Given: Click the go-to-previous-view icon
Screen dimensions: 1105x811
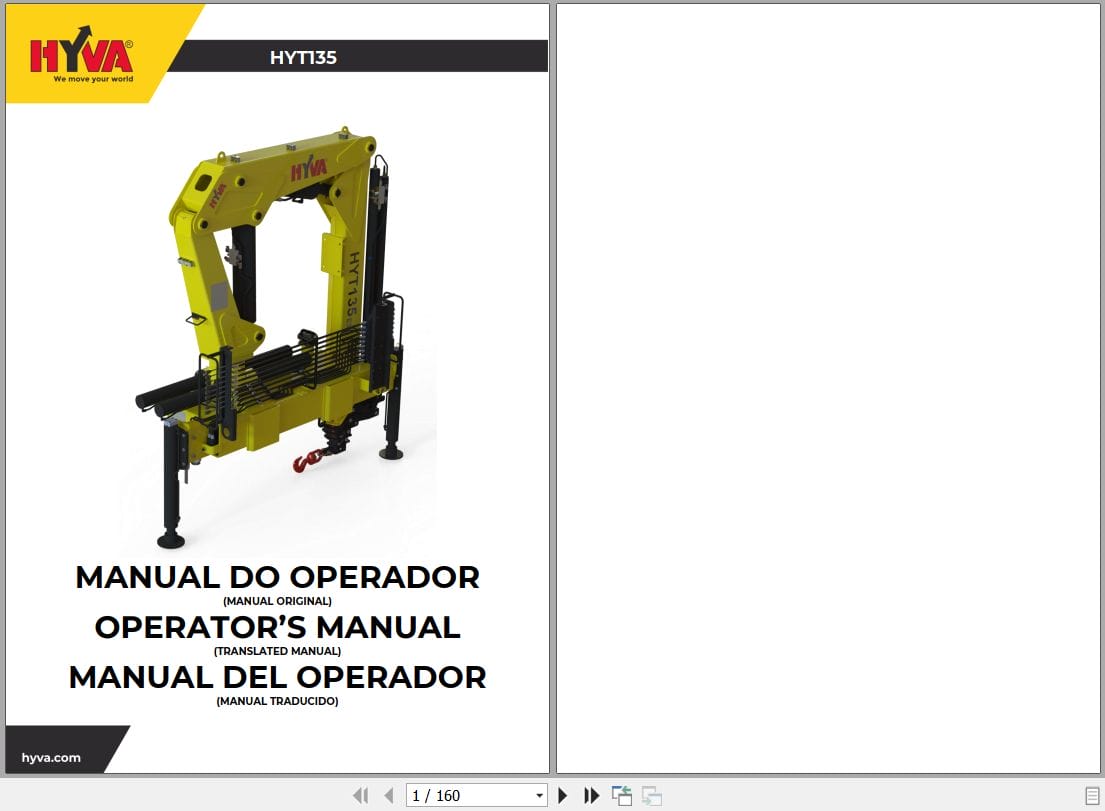Looking at the screenshot, I should (x=622, y=795).
